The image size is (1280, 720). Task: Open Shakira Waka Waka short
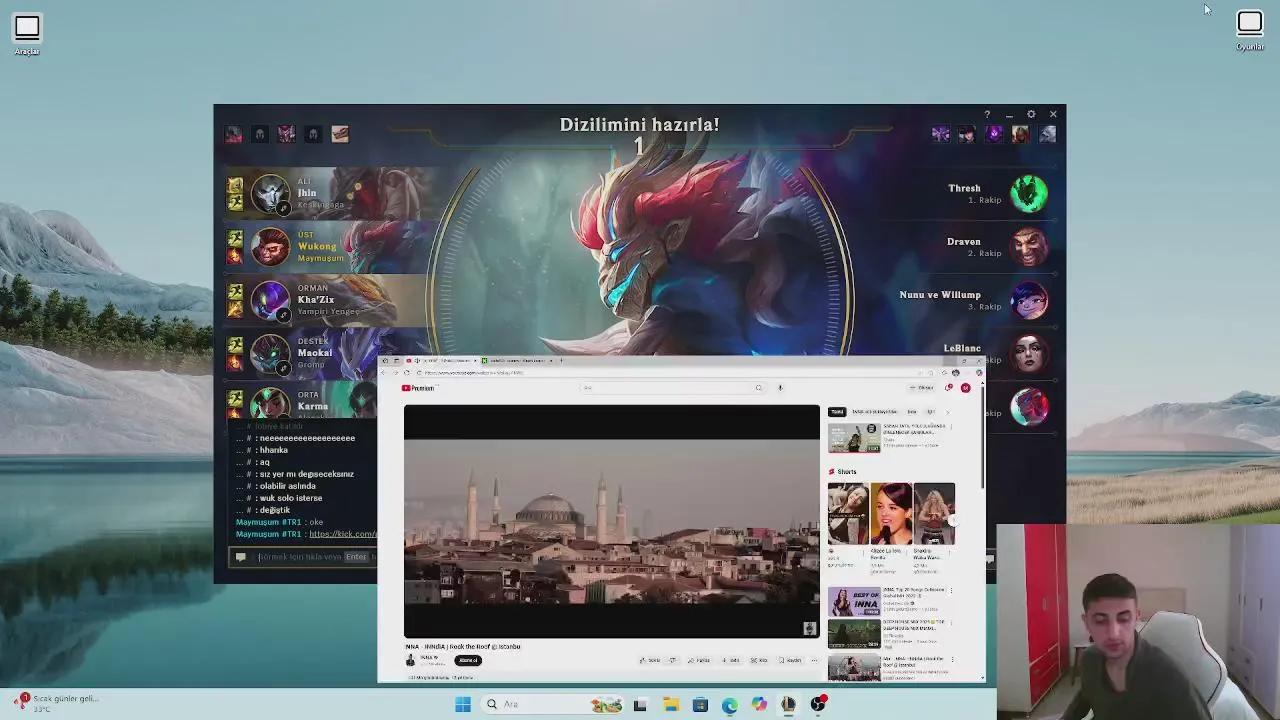(934, 514)
